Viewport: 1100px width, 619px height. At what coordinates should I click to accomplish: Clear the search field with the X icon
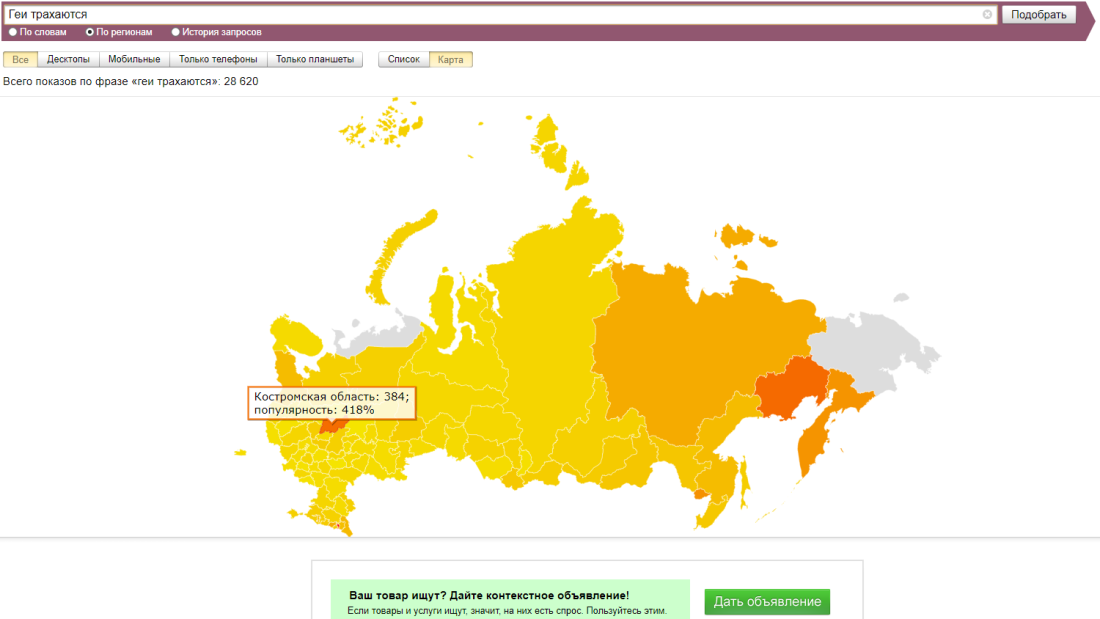[x=987, y=15]
